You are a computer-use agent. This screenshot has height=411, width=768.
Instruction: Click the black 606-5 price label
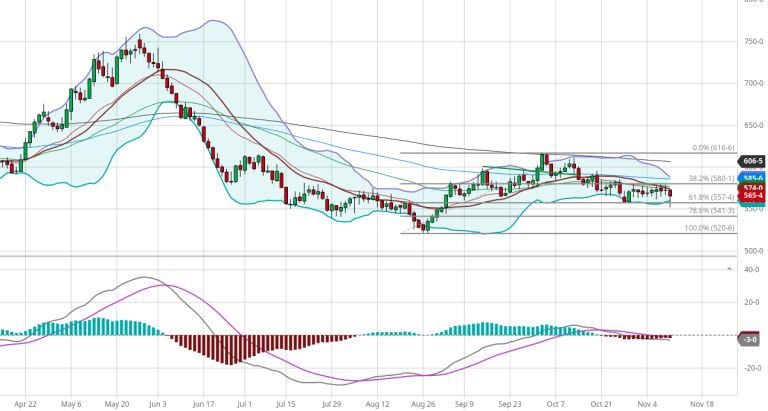tap(753, 161)
